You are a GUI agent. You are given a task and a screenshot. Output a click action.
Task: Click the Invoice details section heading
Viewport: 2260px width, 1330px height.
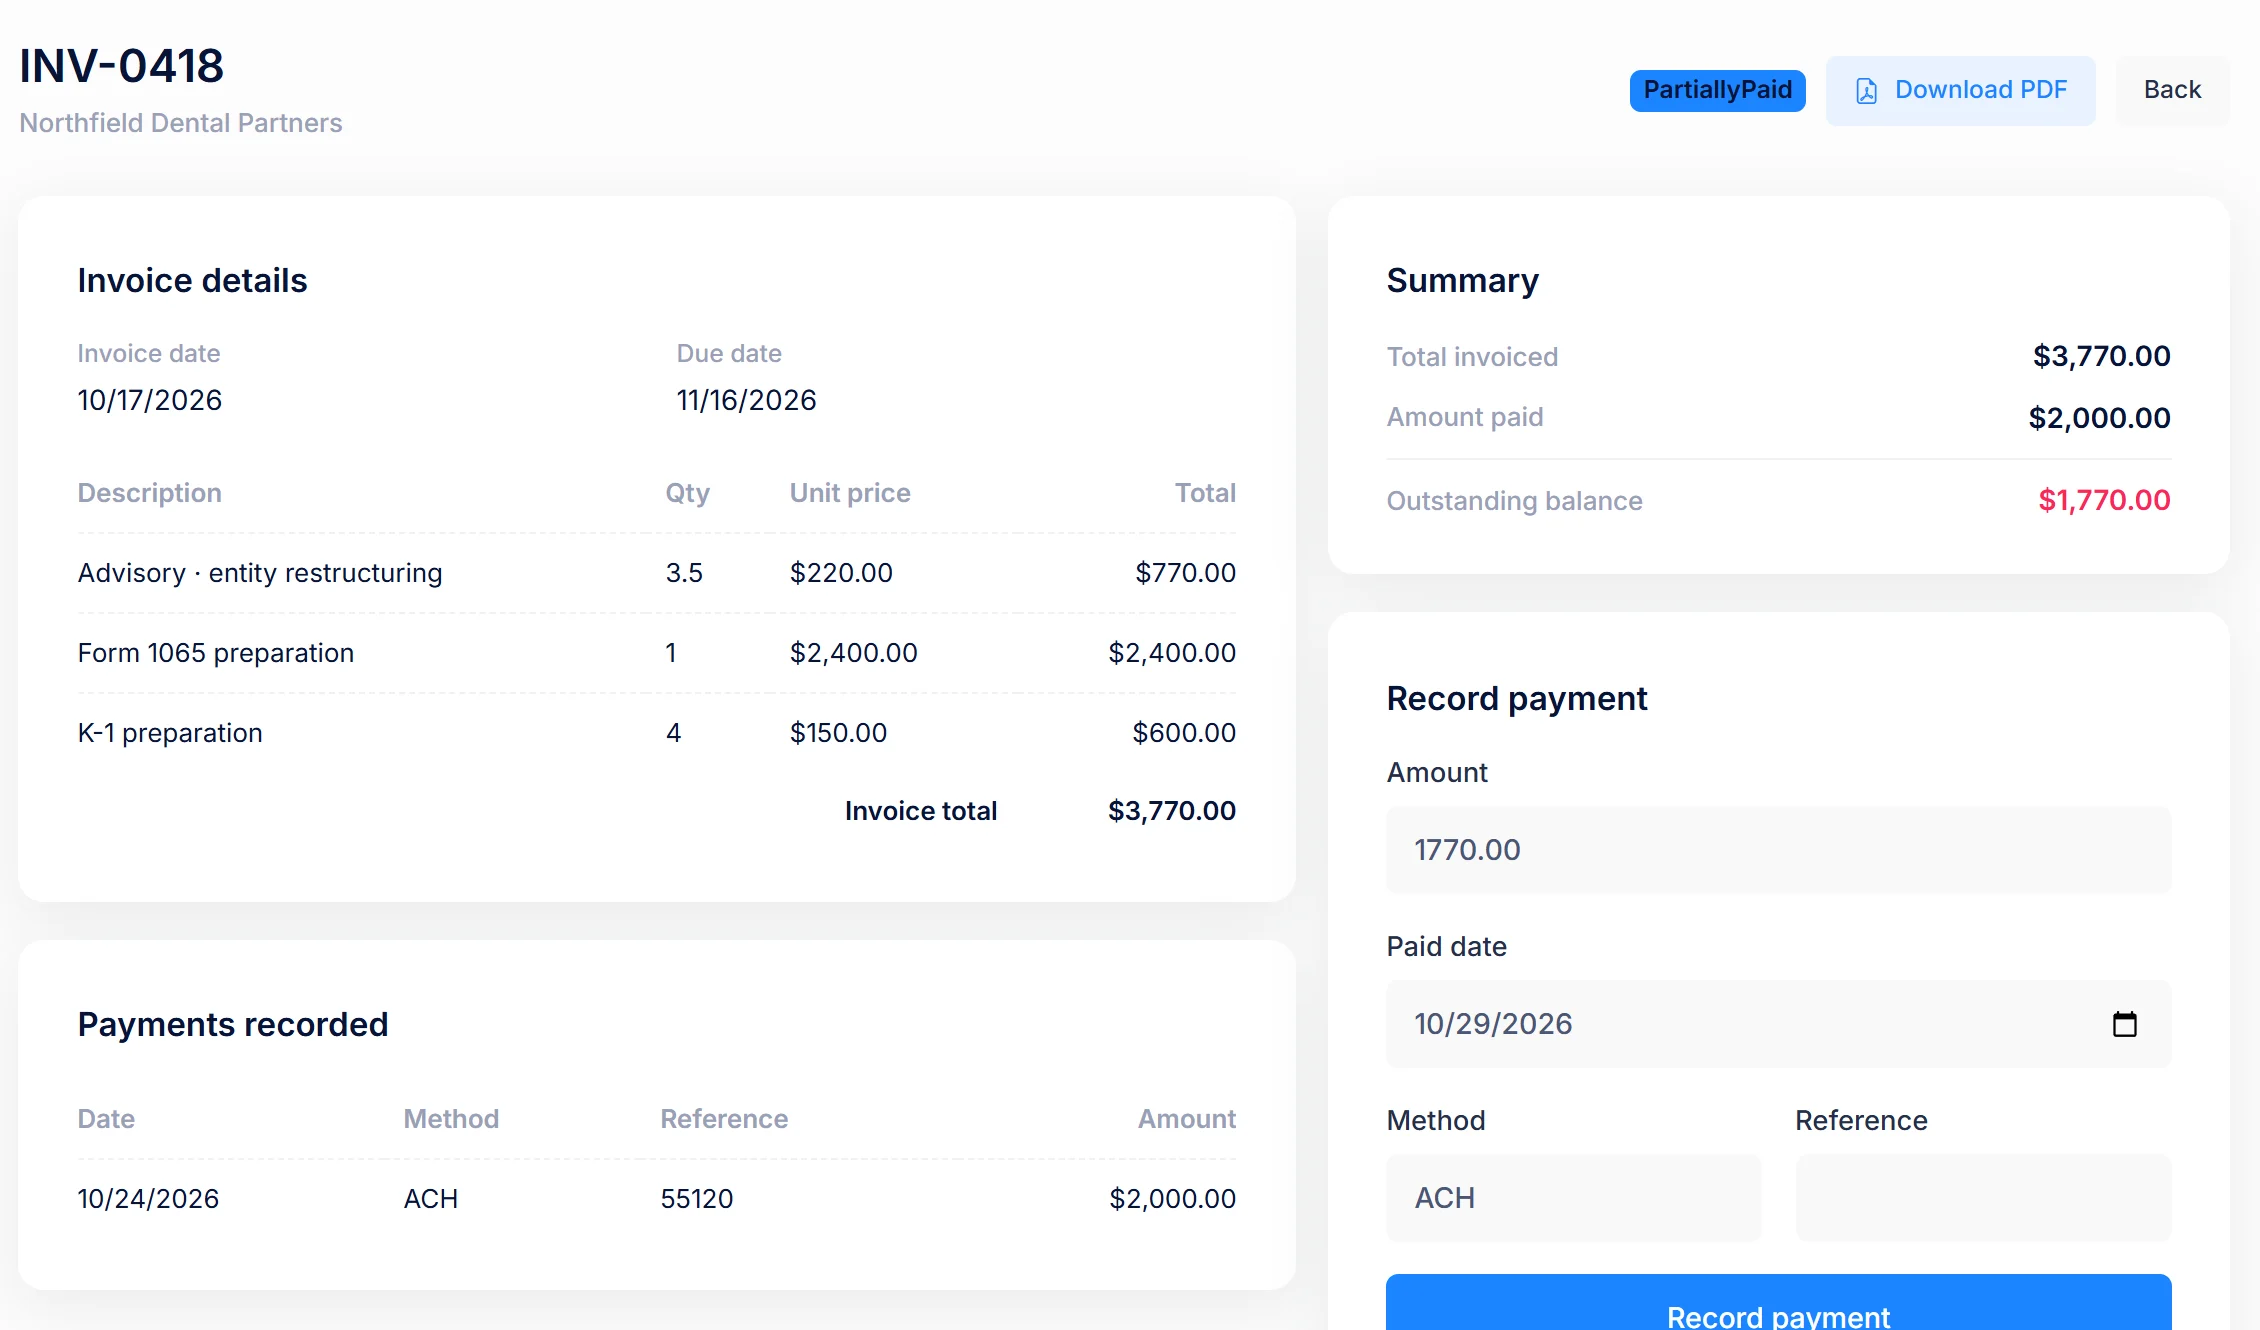192,281
